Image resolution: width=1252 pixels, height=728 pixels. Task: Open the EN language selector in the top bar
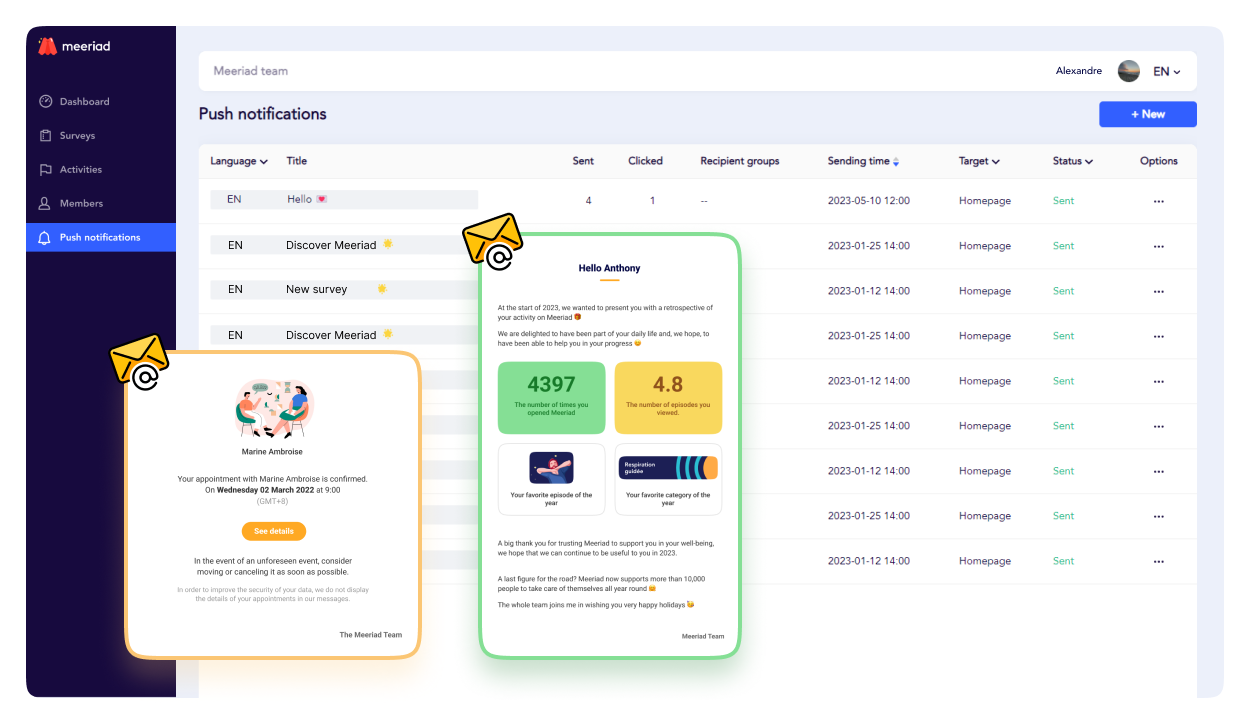click(x=1167, y=72)
